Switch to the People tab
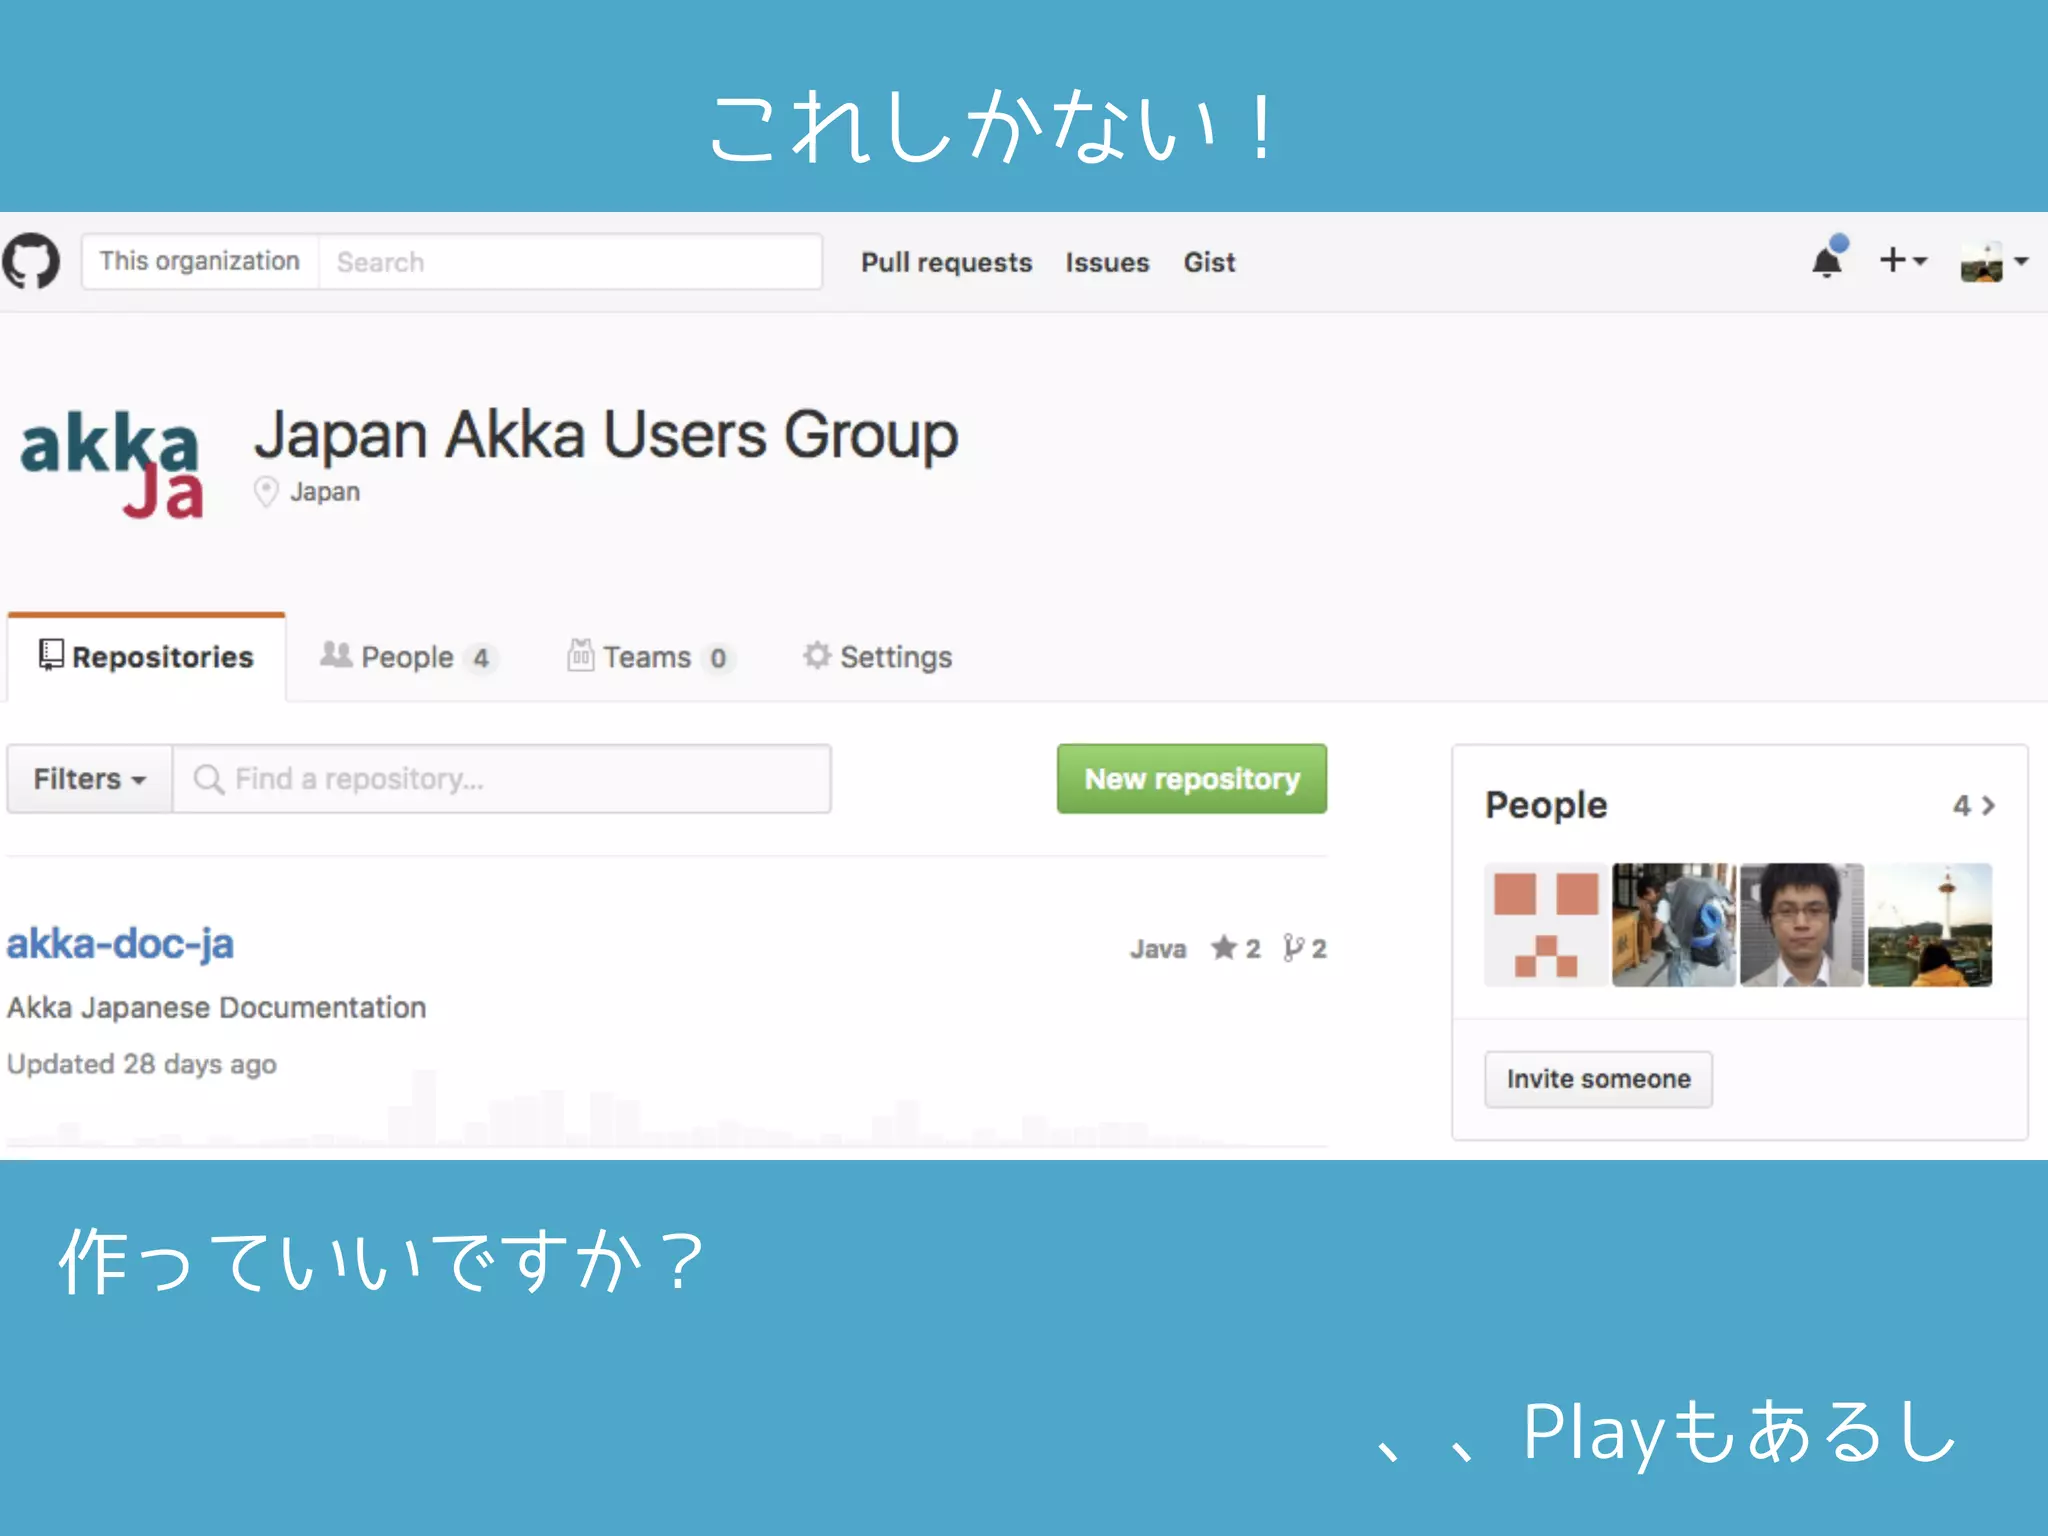Screen dimensions: 2048x1536 [407, 657]
